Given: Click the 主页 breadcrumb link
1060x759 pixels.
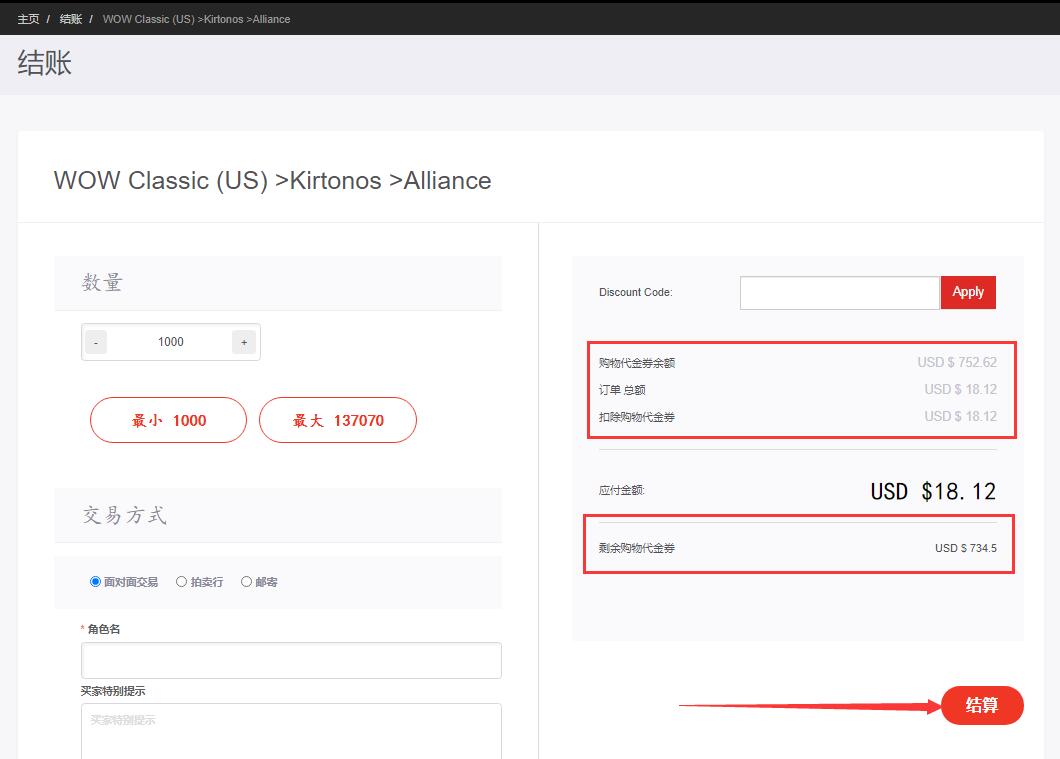Looking at the screenshot, I should 28,19.
